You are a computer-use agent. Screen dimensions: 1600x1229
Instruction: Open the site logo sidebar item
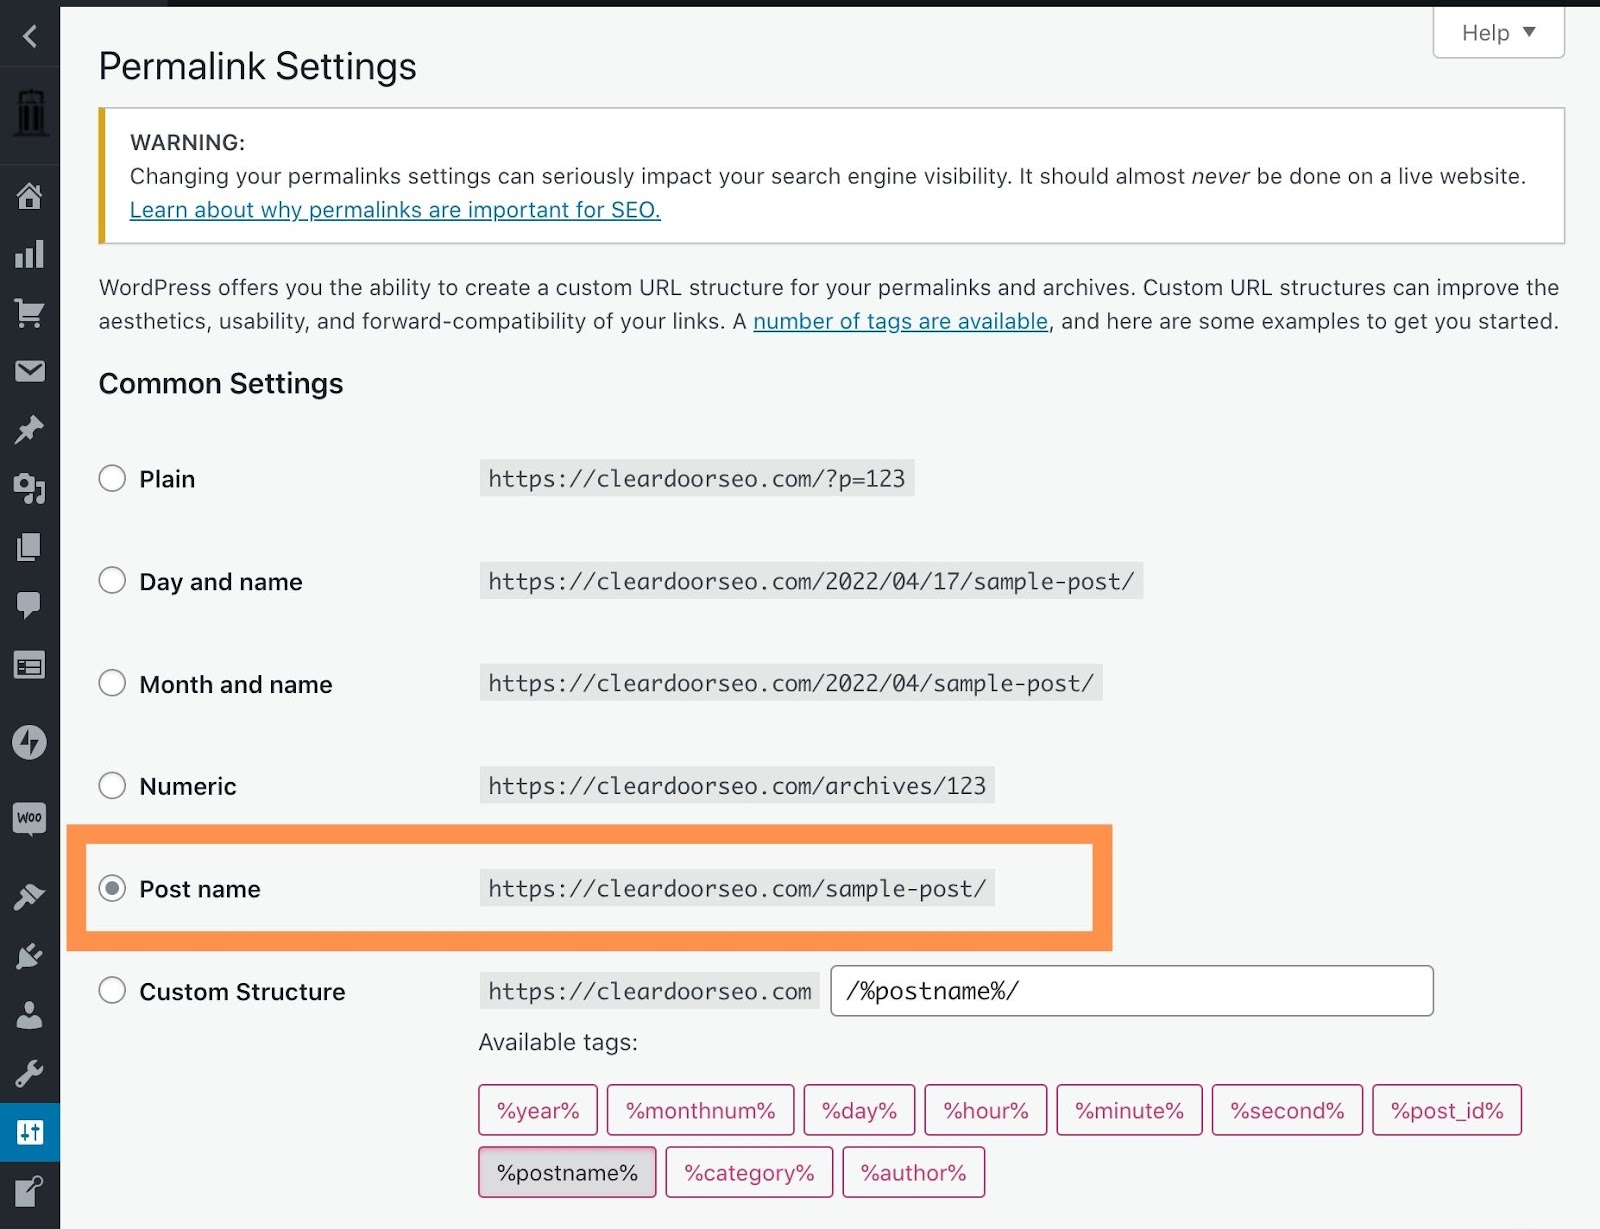30,112
